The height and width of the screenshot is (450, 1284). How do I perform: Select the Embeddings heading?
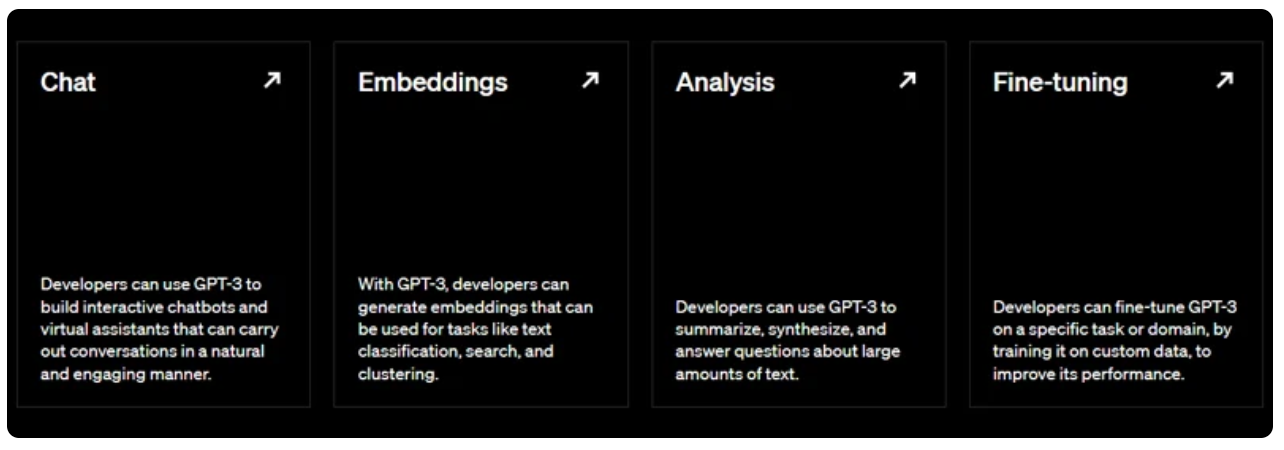pyautogui.click(x=433, y=82)
